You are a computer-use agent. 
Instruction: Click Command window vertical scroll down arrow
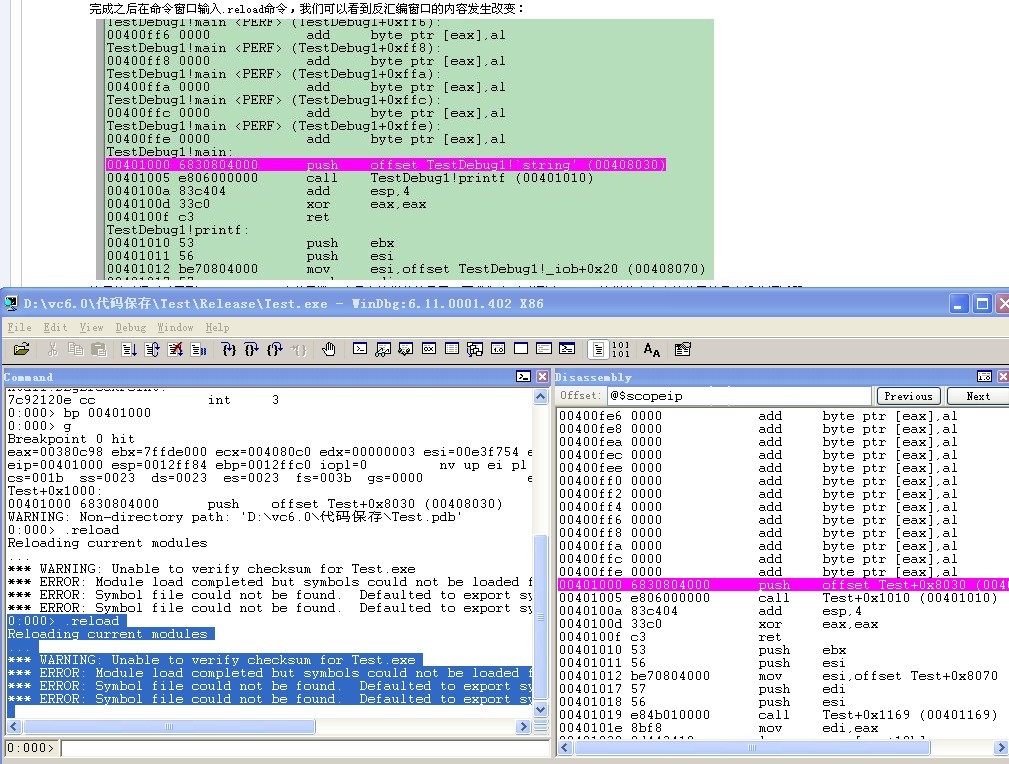tap(541, 709)
